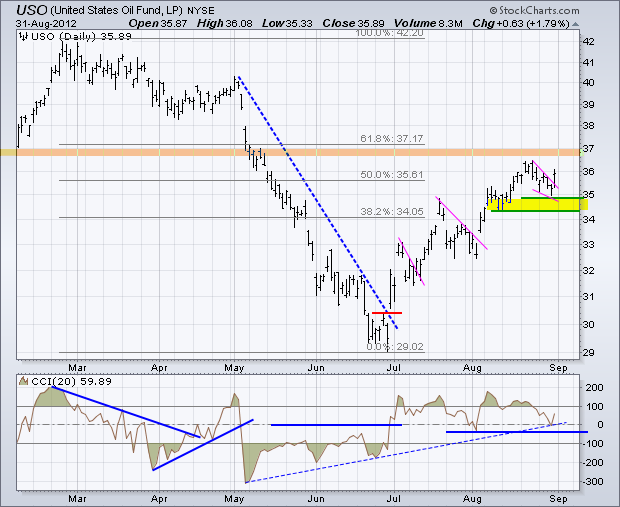Click the USO ticker symbol title
This screenshot has height=507, width=620.
coord(32,10)
